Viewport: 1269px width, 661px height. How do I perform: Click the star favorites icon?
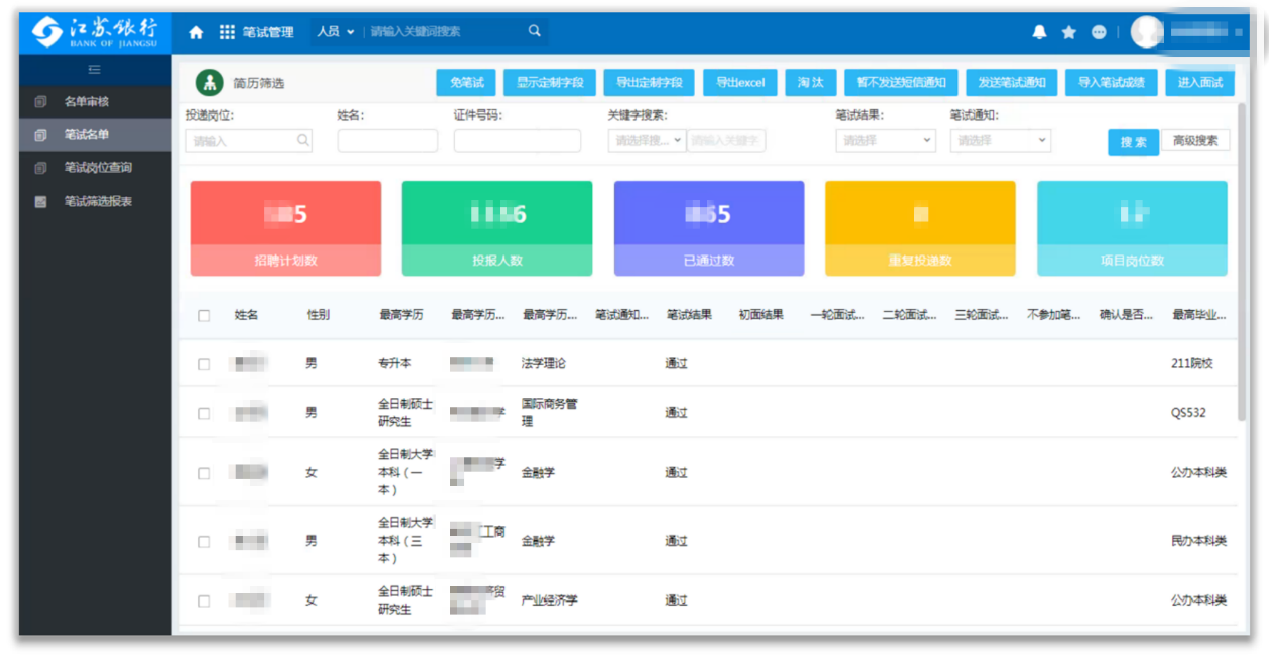tap(1069, 32)
